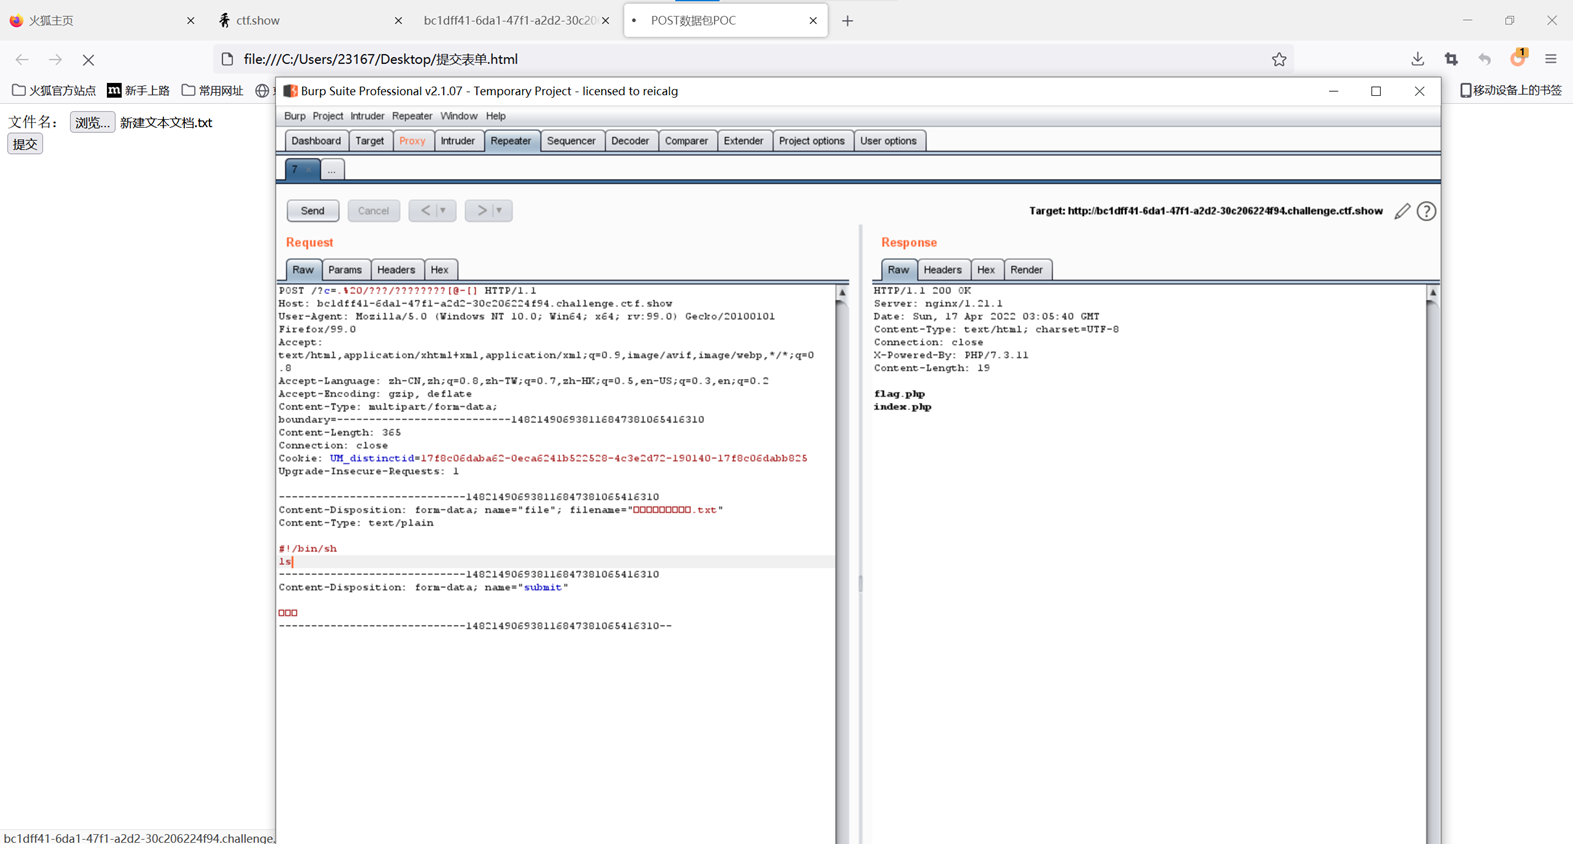Viewport: 1573px width, 844px height.
Task: Select Repeater request tab 7
Action: click(x=301, y=170)
